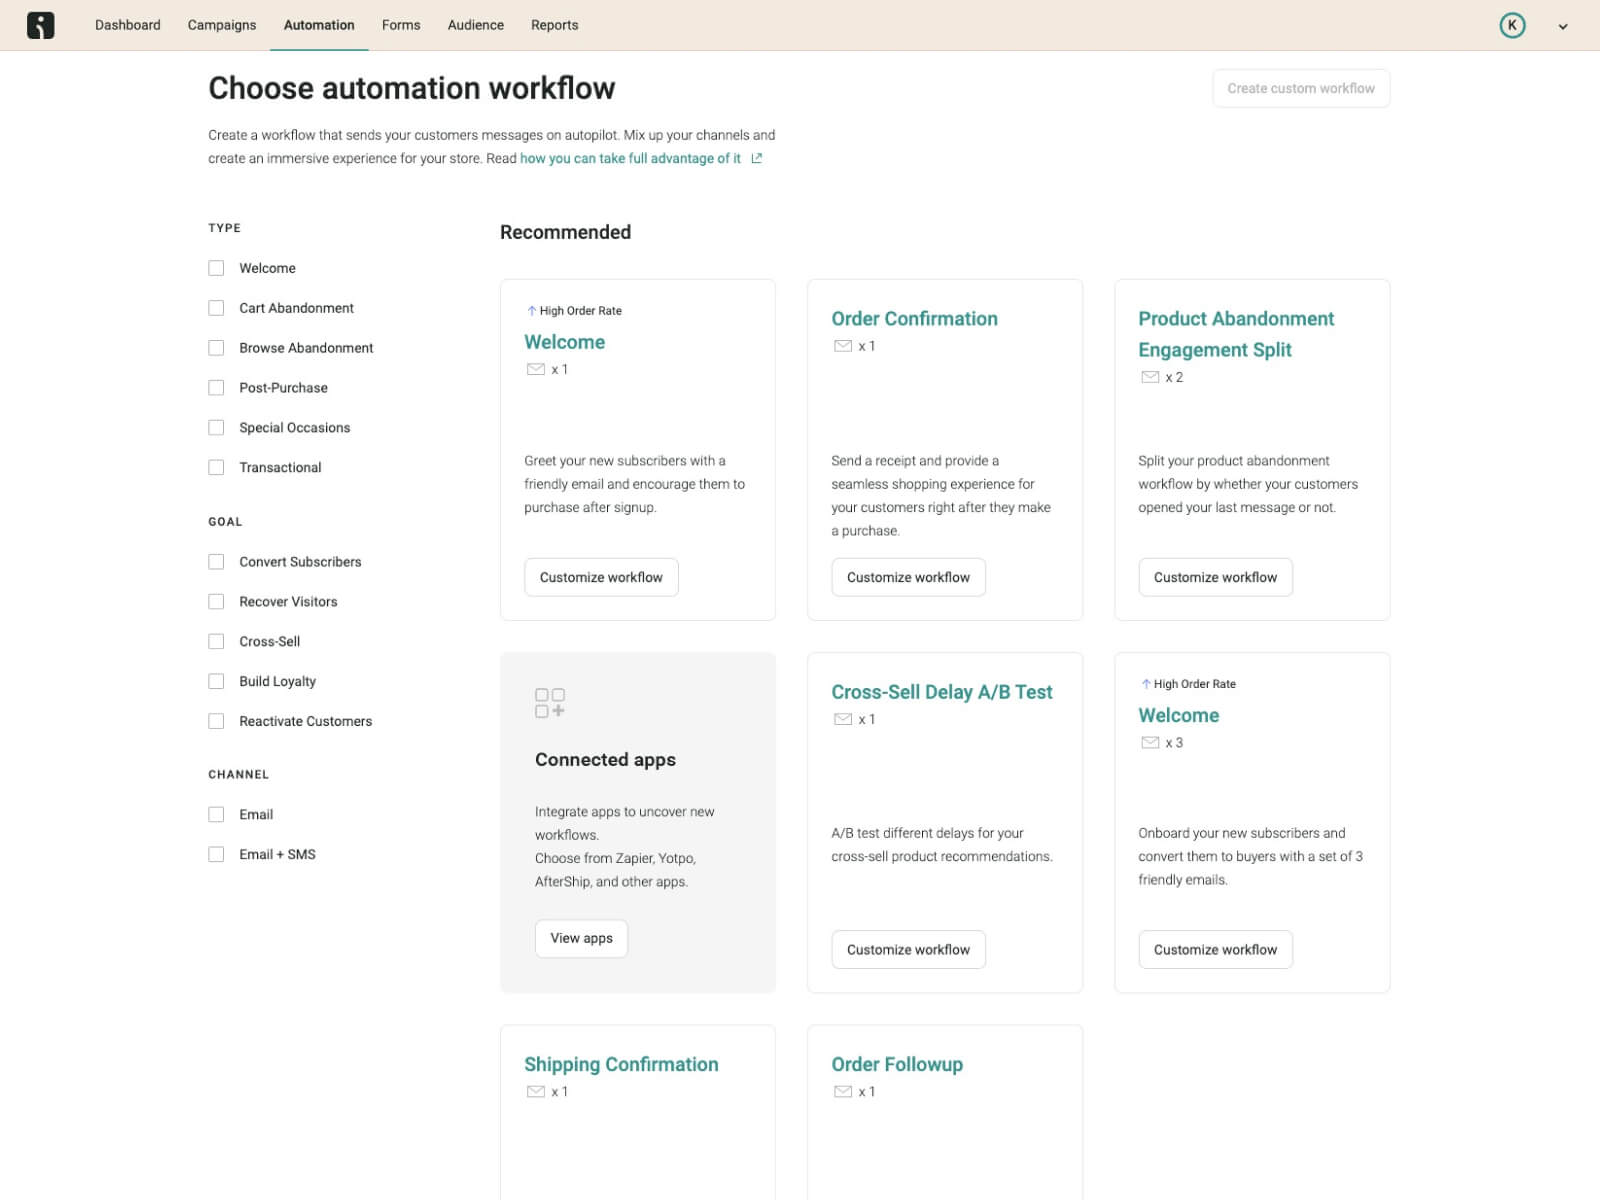1600x1200 pixels.
Task: Switch to the Audience tab
Action: (x=476, y=25)
